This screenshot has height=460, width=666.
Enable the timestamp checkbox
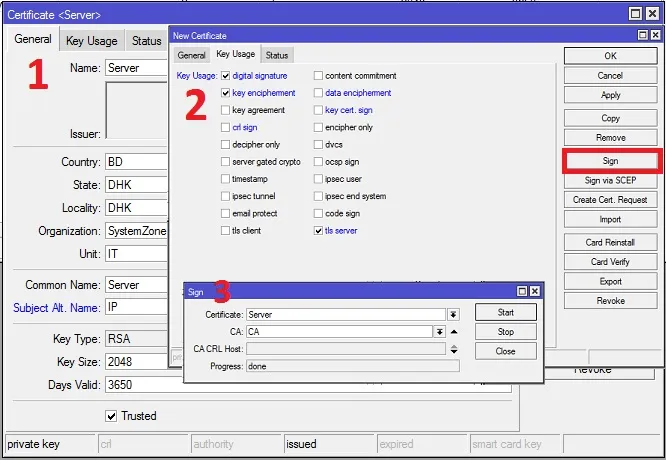226,179
